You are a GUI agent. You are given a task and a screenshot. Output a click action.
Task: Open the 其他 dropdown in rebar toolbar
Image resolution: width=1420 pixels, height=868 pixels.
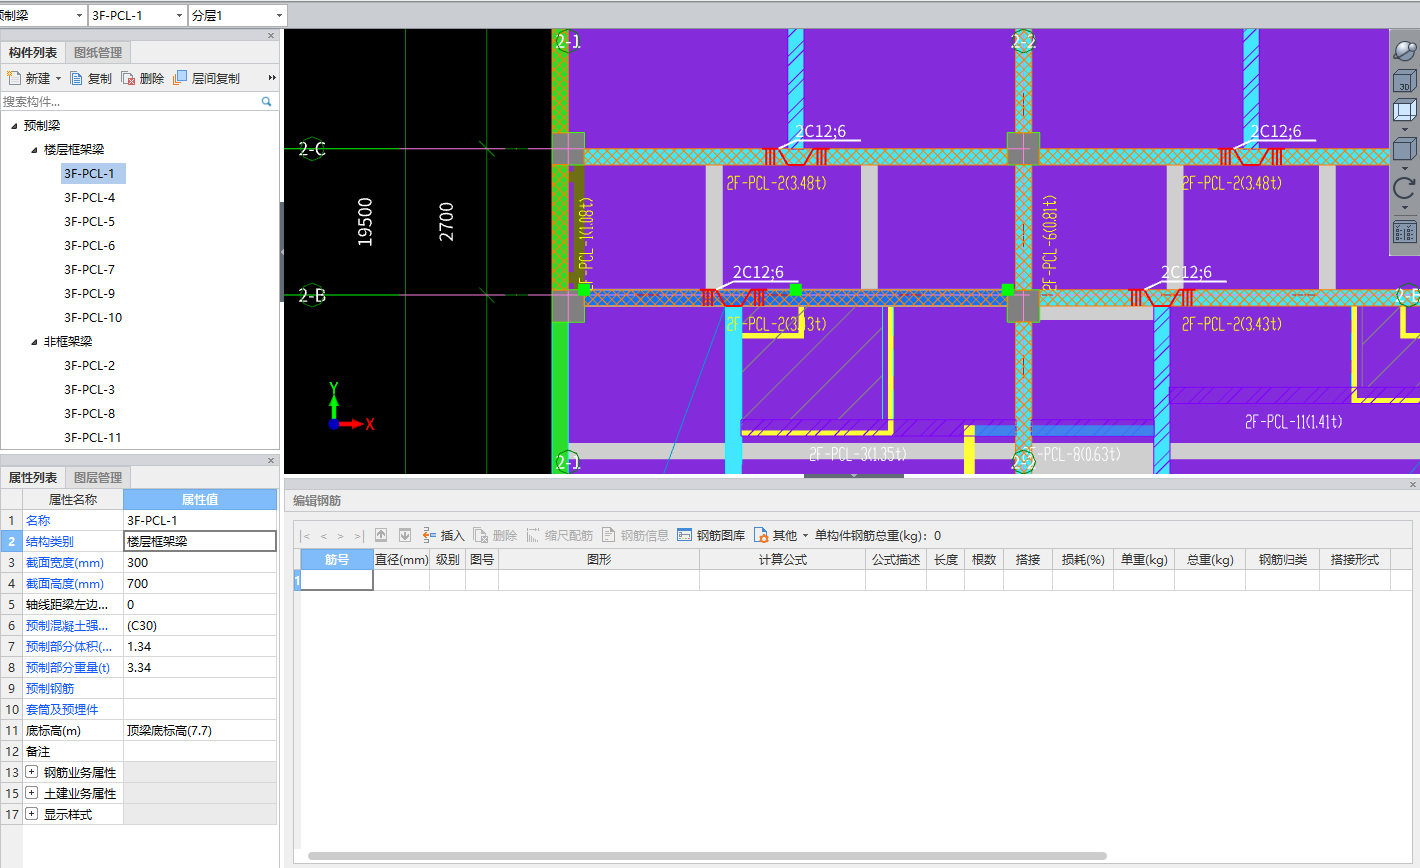click(805, 536)
